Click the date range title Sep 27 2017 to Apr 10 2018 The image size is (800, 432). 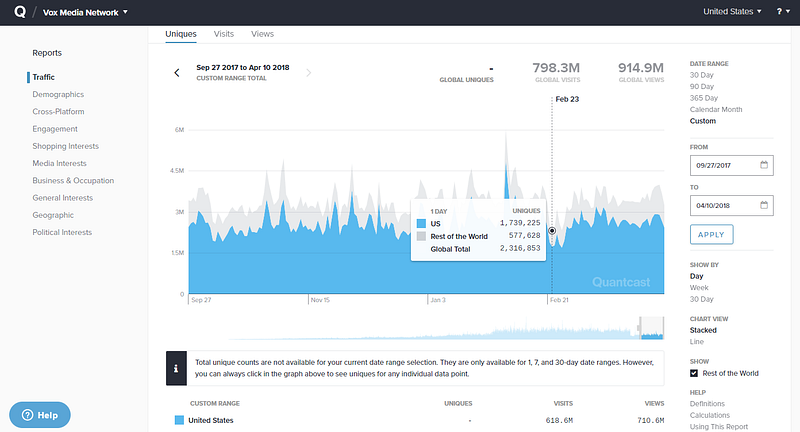pos(243,67)
